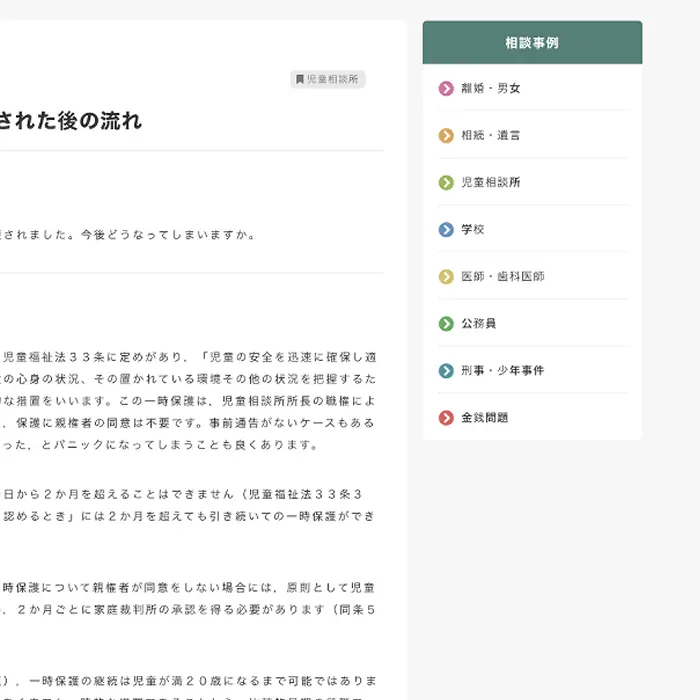Viewport: 700px width, 700px height.
Task: Click the line about 児童が満20歳になるまで
Action: click(188, 681)
